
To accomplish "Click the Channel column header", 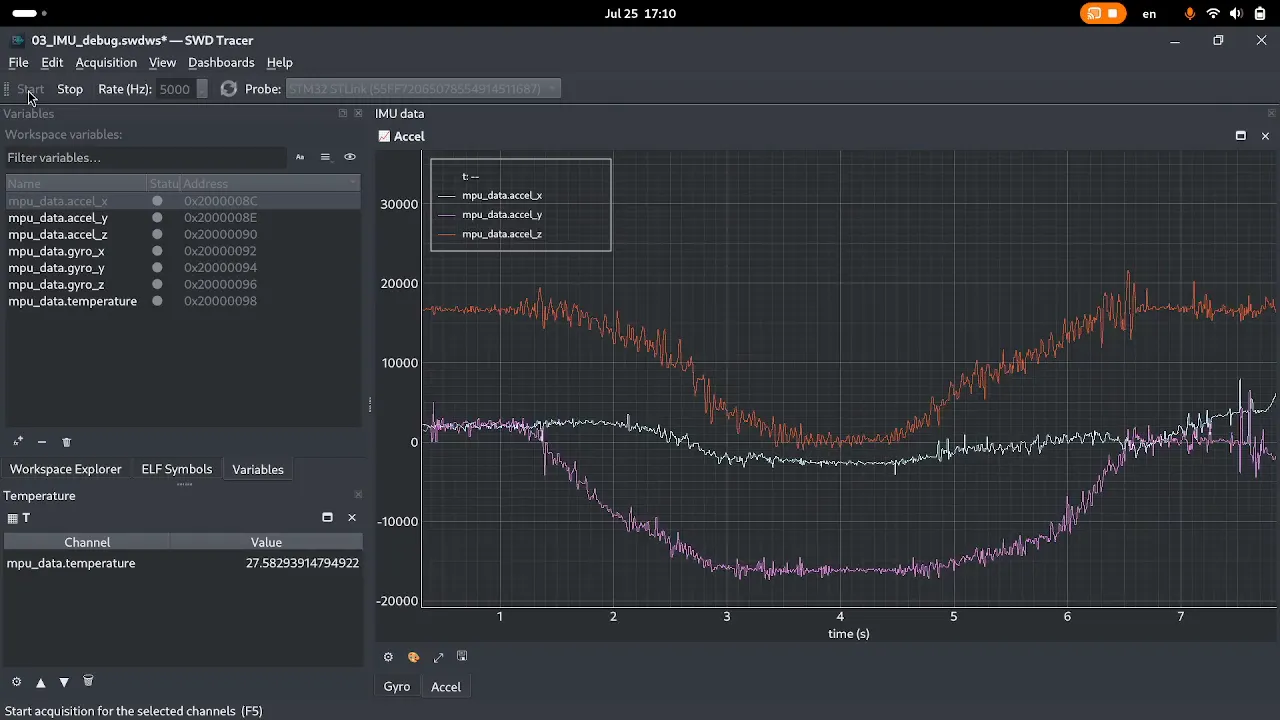I will 87,542.
